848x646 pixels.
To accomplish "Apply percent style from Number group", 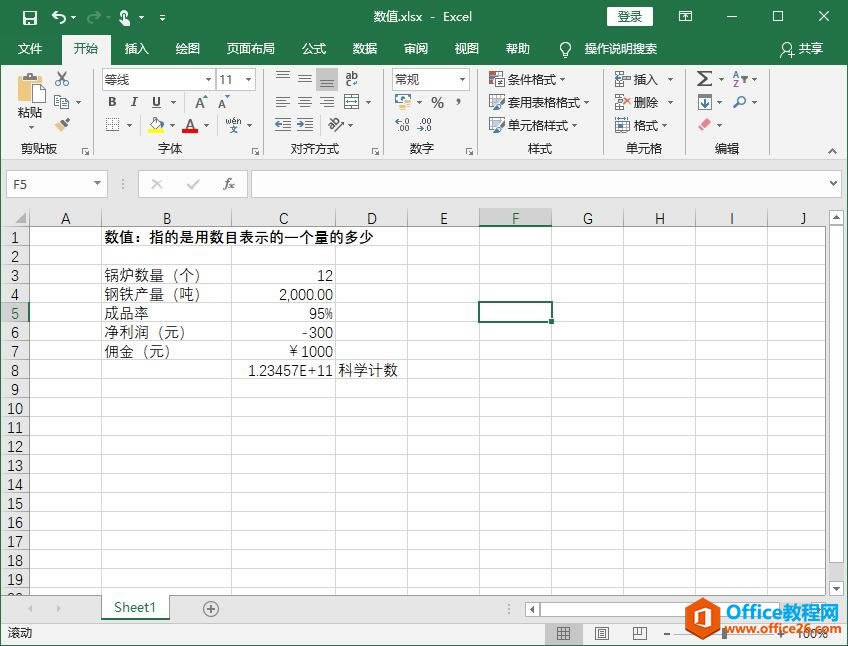I will (435, 102).
